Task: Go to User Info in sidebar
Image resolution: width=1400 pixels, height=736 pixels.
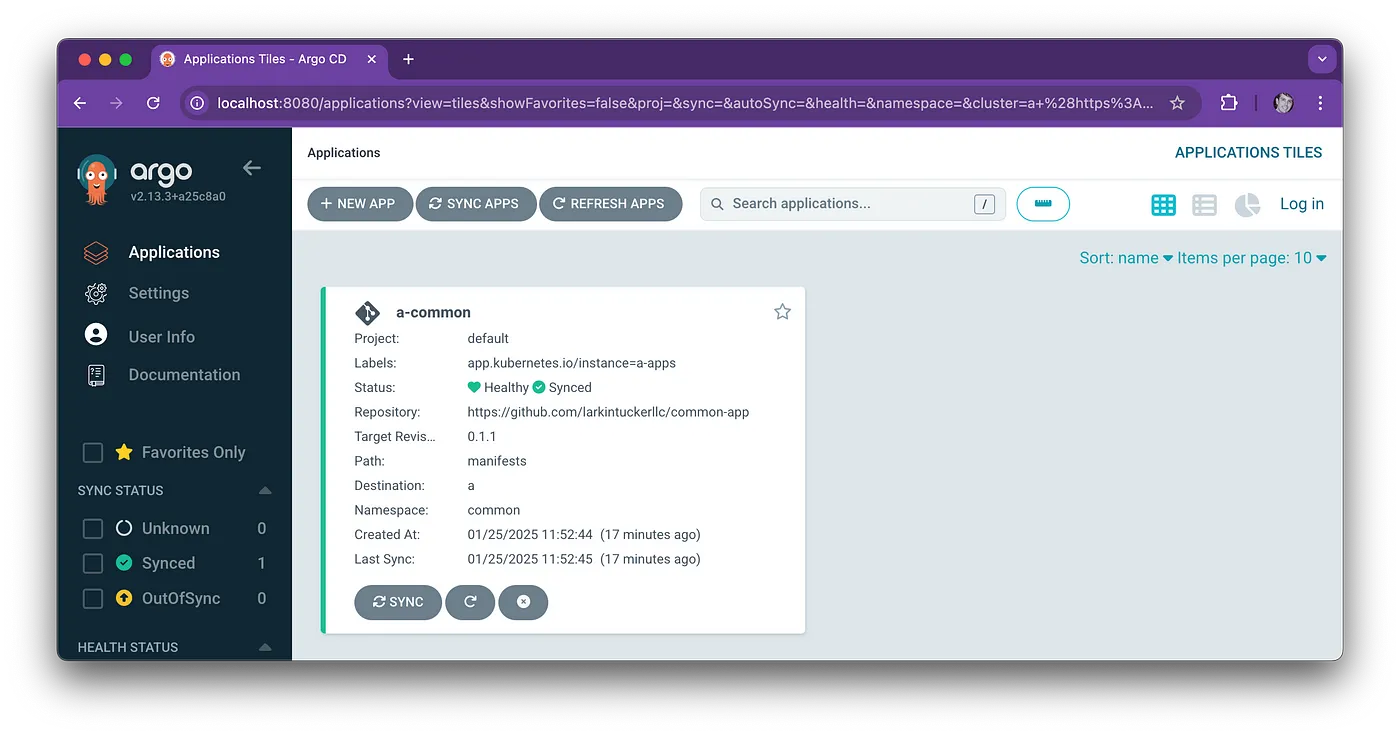Action: 161,337
